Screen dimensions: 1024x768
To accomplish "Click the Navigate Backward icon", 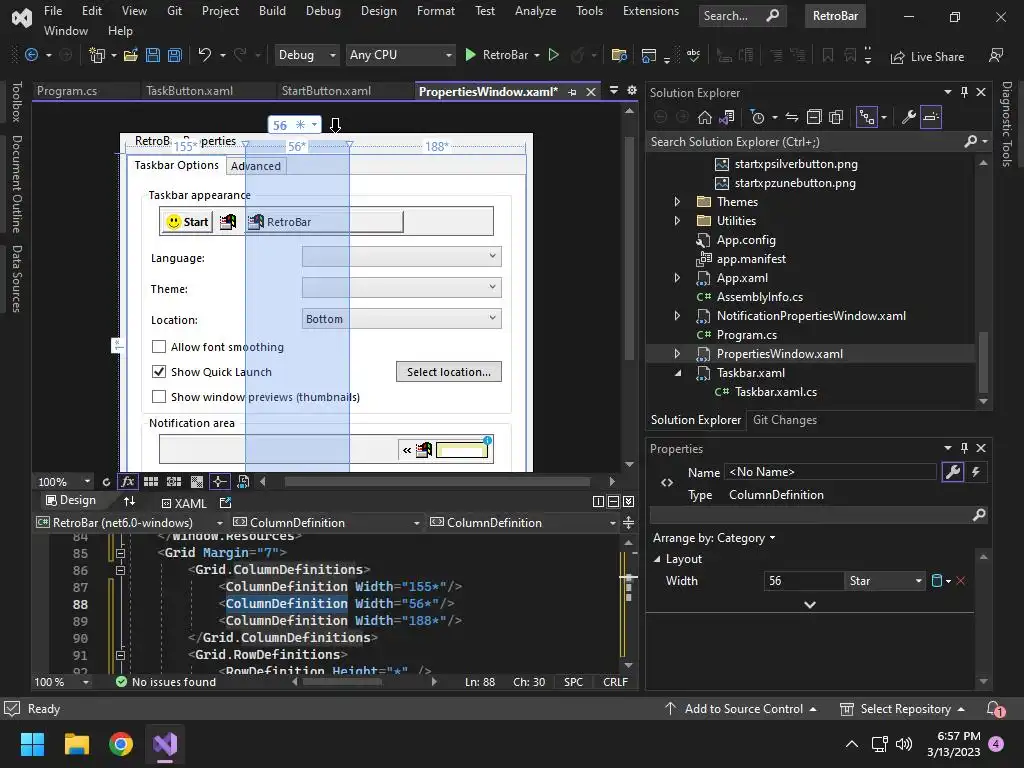I will click(31, 56).
